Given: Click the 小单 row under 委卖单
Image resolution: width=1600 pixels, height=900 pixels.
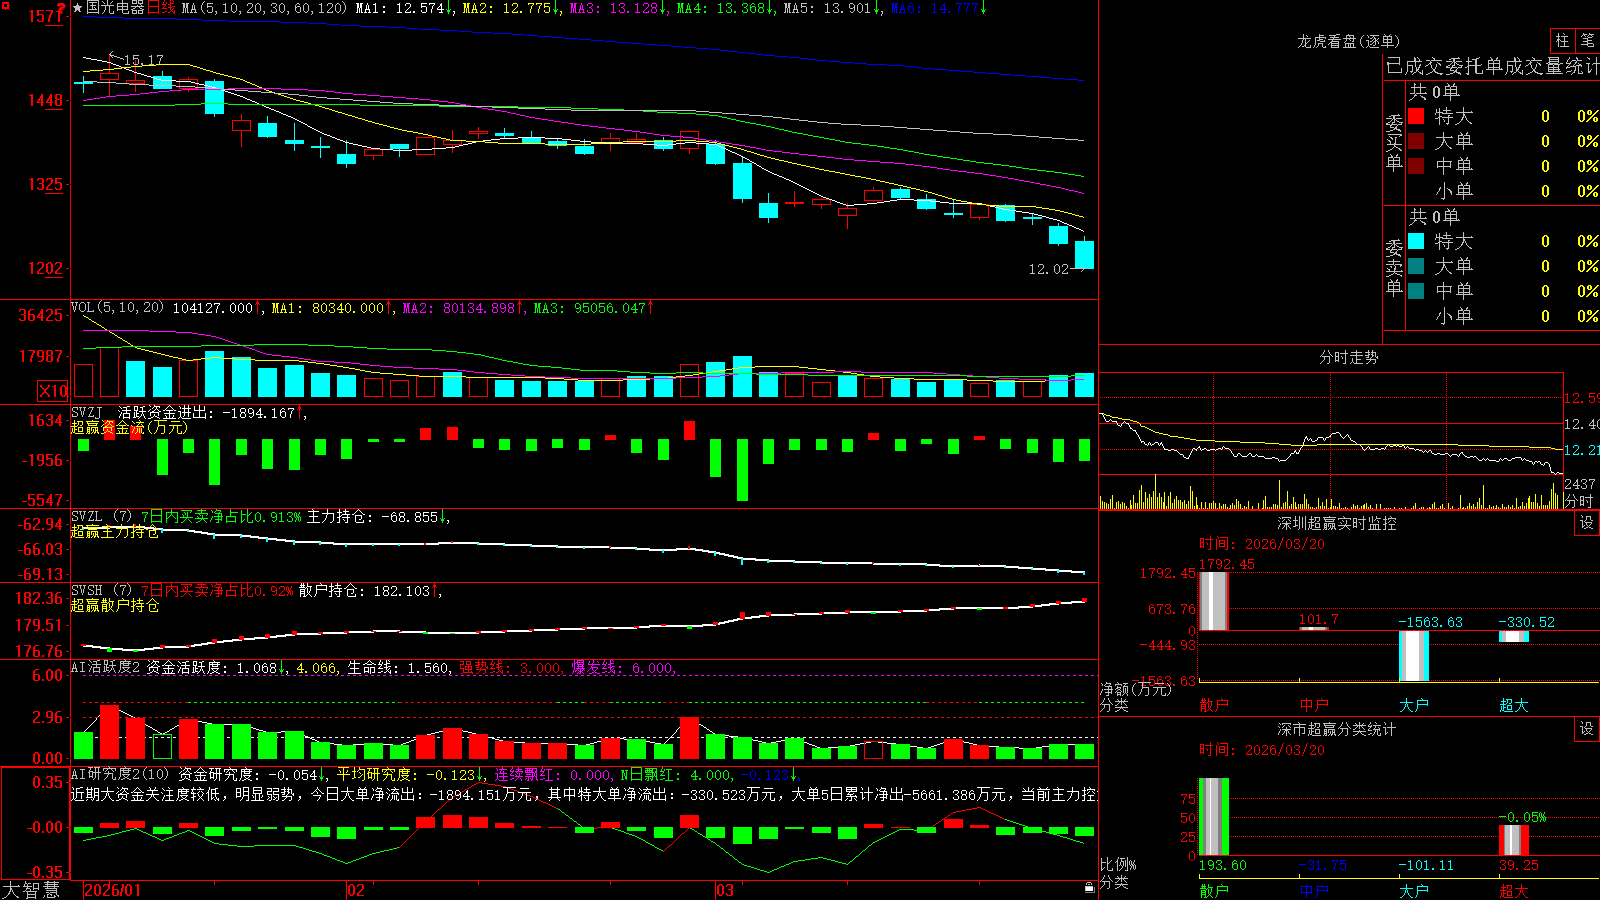Looking at the screenshot, I should 1503,315.
